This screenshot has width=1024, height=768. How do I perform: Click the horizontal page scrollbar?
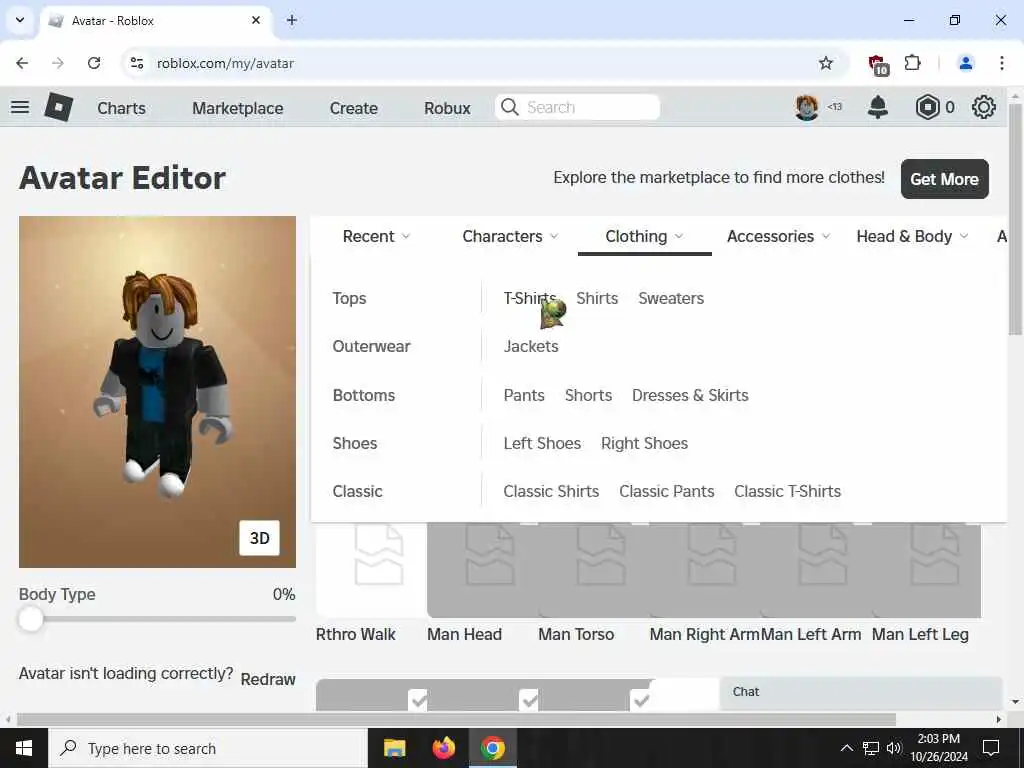[456, 720]
